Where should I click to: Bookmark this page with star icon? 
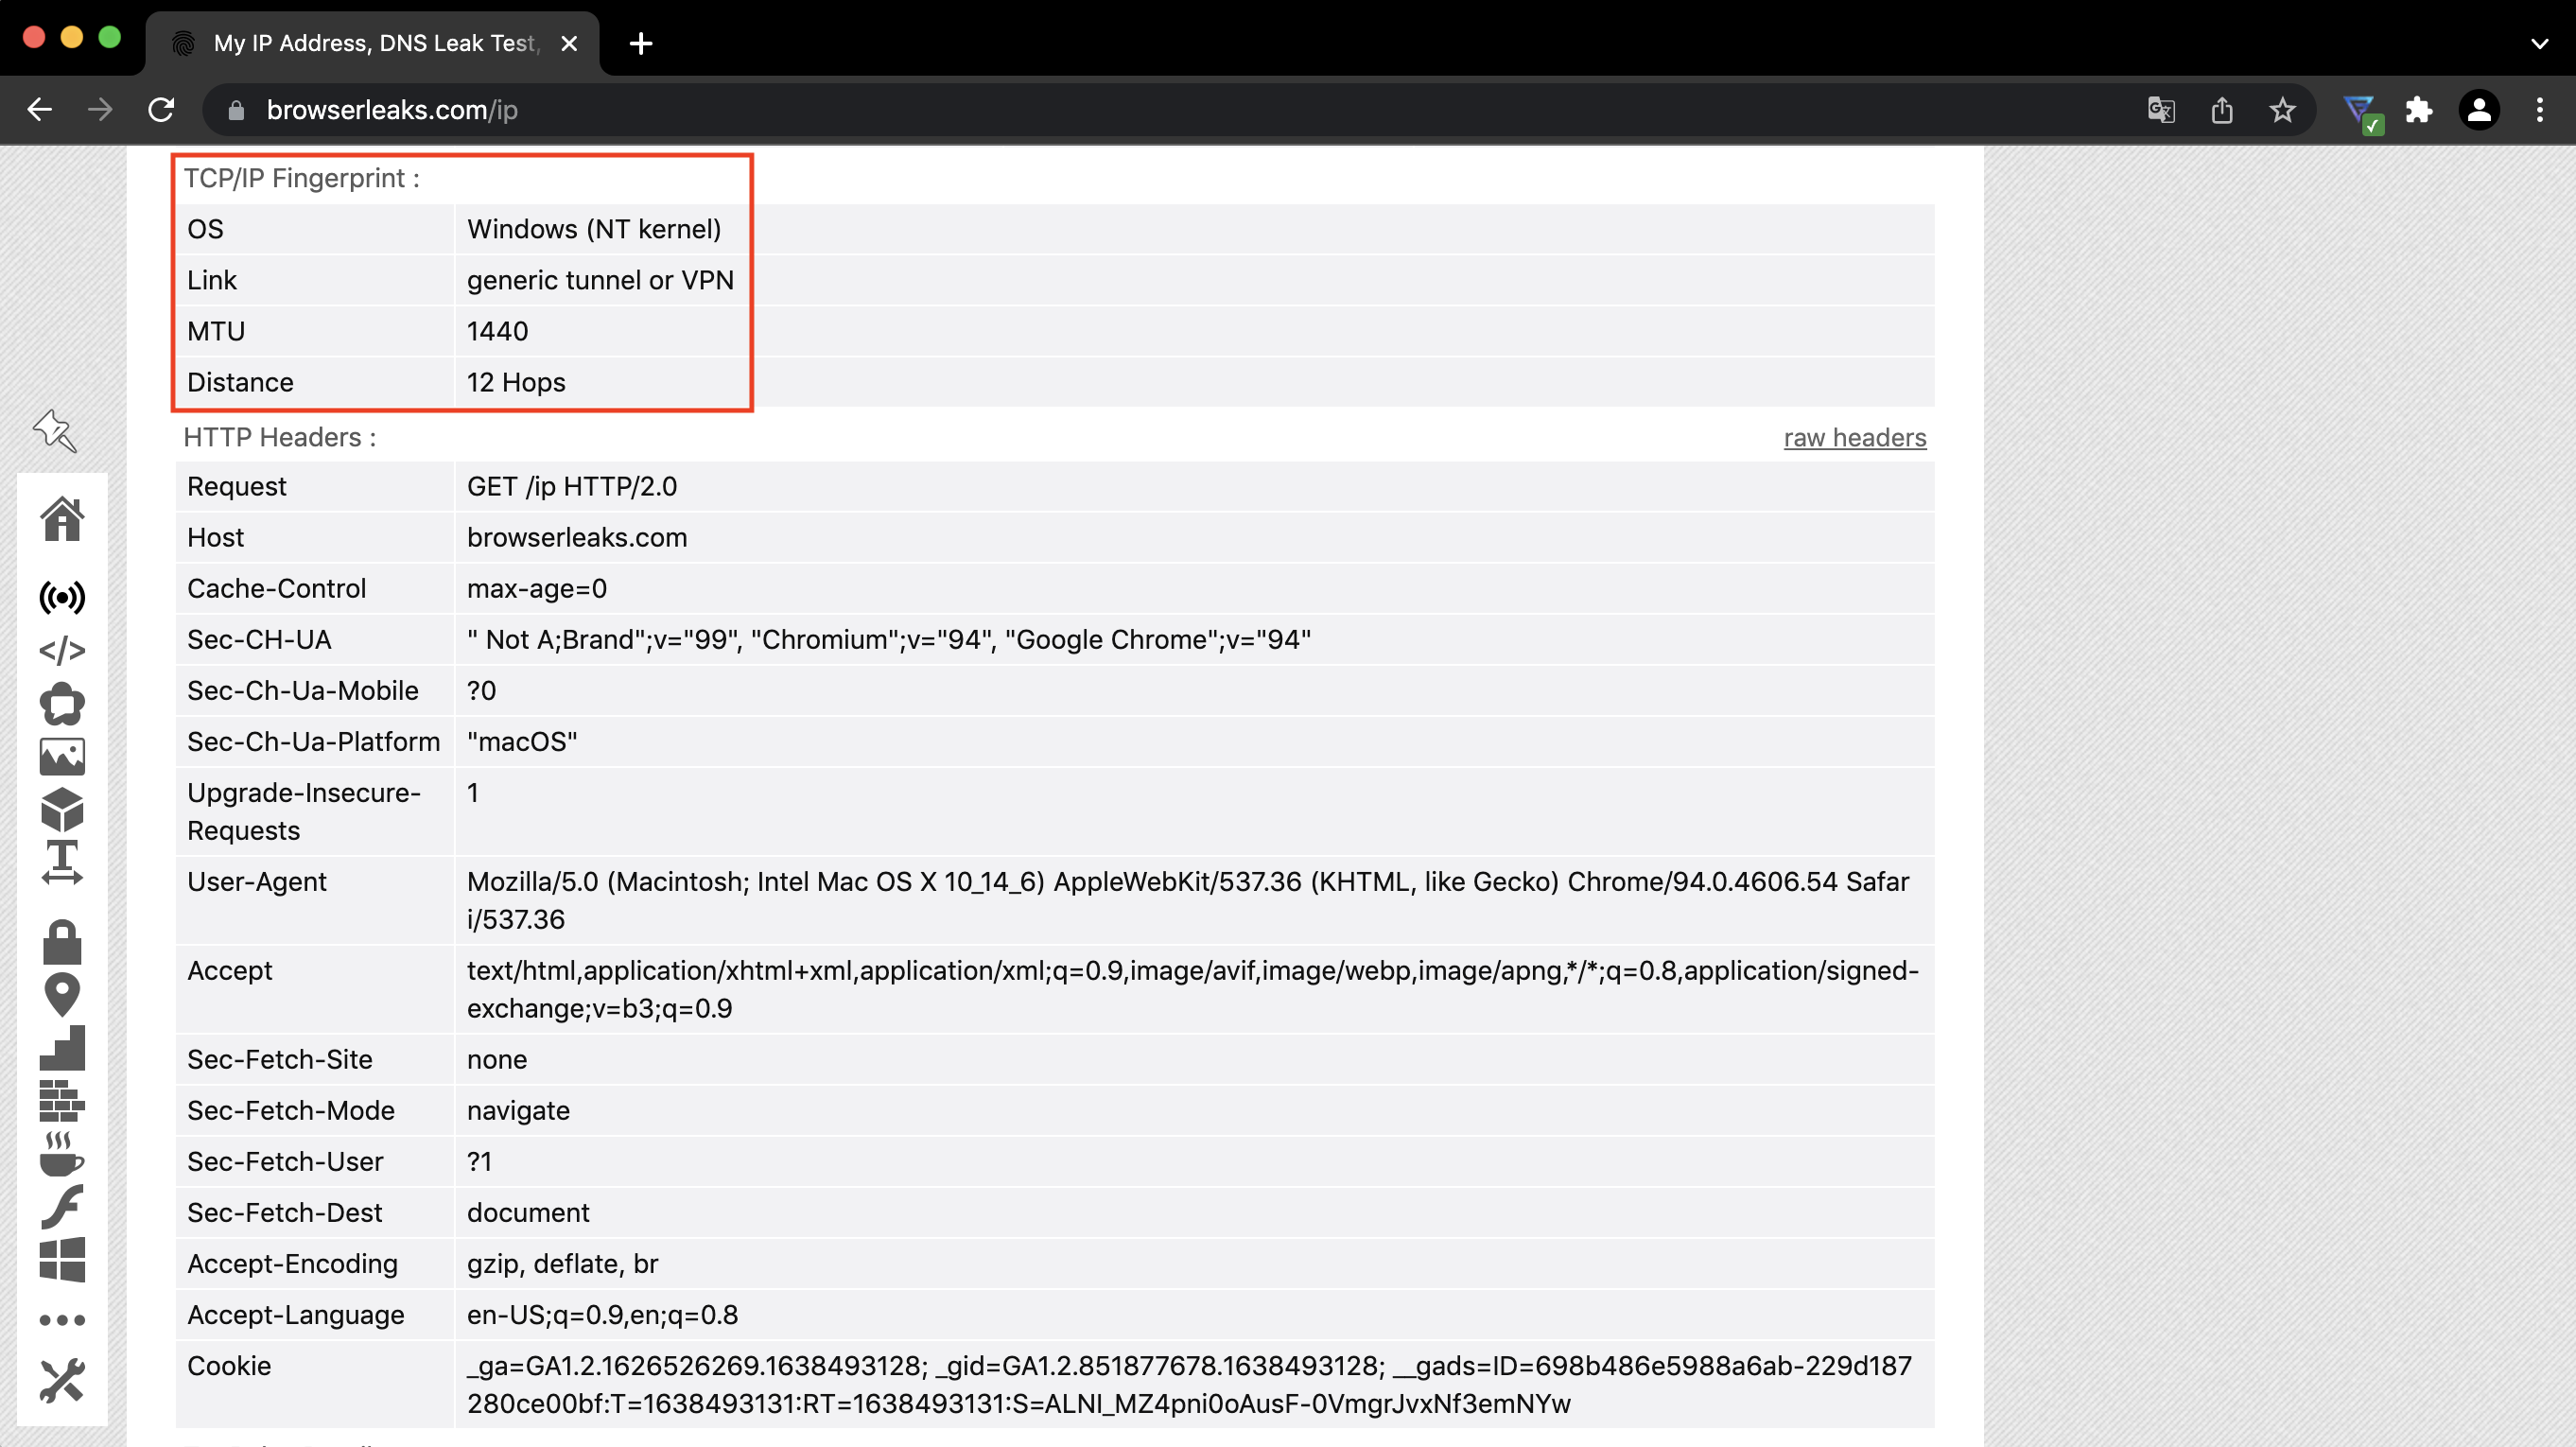(x=2282, y=110)
